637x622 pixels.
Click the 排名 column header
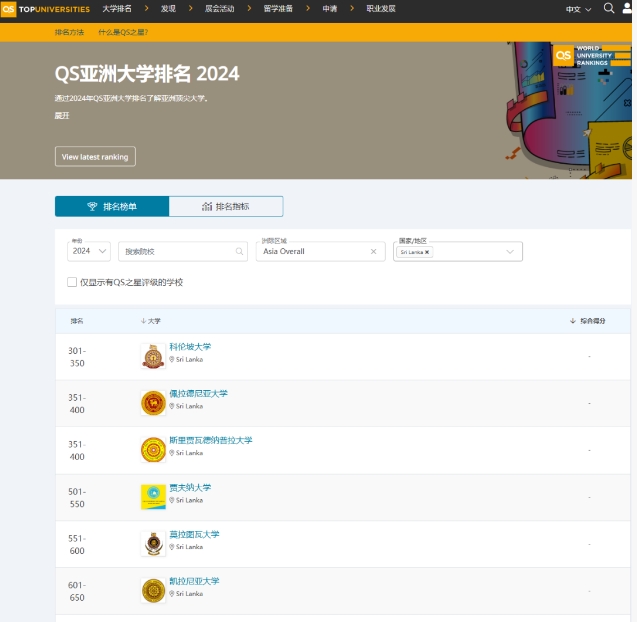77,321
